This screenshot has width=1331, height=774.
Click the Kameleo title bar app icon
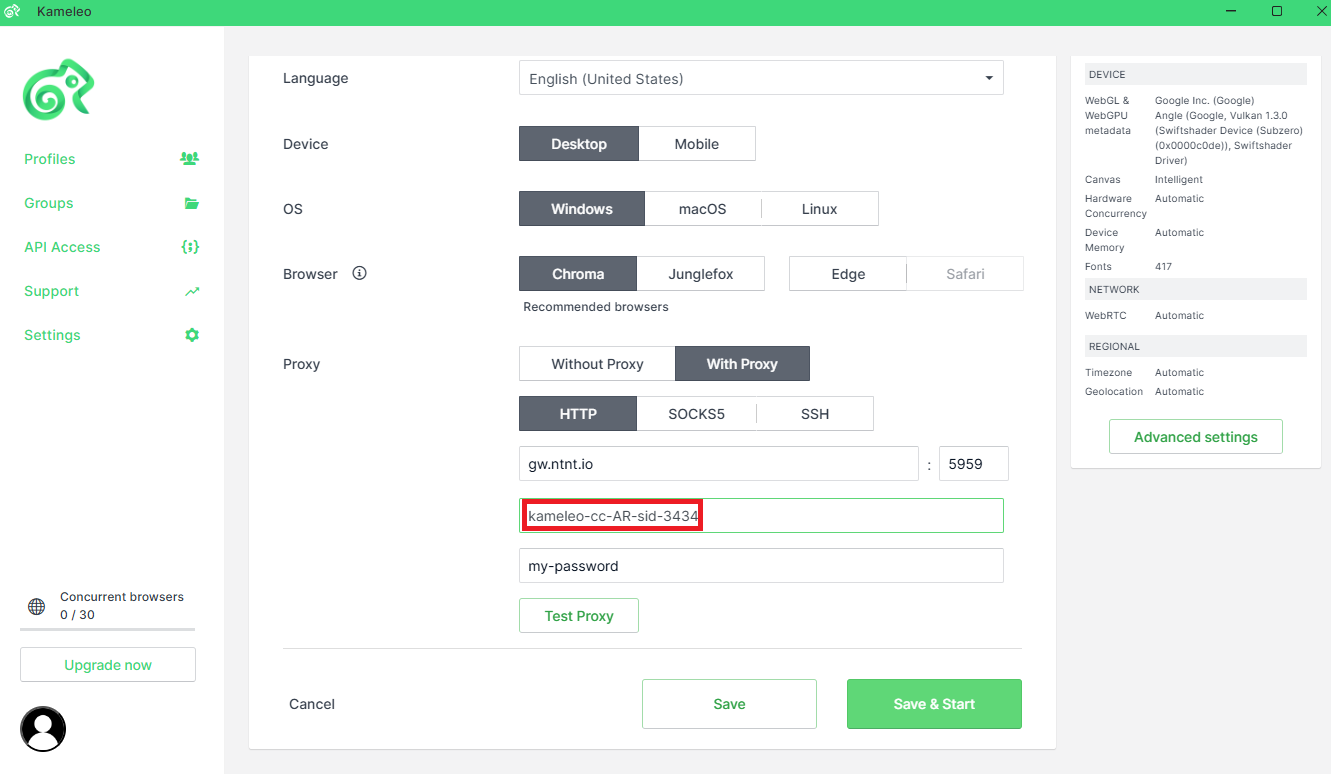pos(13,11)
